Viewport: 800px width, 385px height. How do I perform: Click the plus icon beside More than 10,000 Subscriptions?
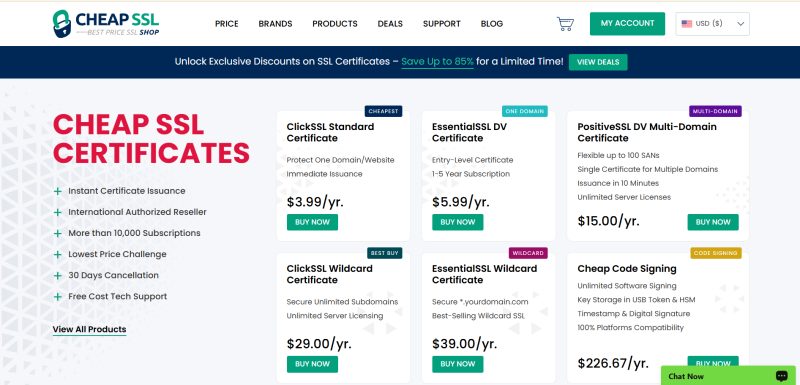pyautogui.click(x=58, y=234)
